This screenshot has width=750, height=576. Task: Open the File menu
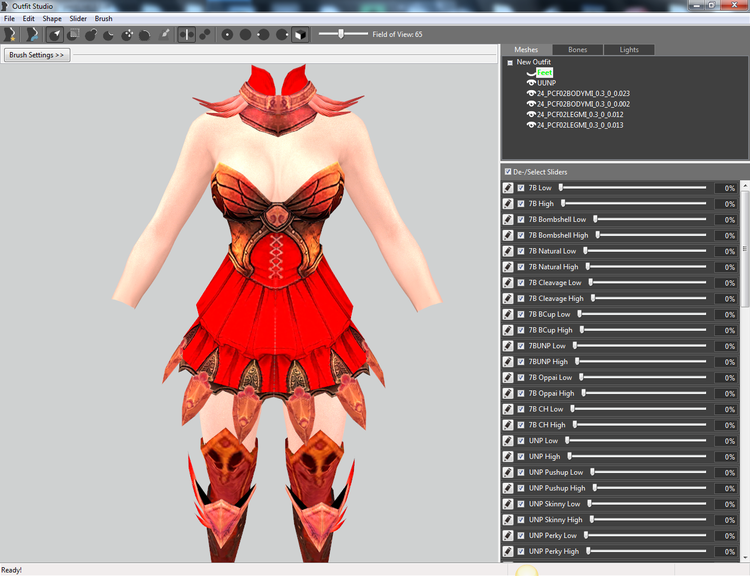pyautogui.click(x=9, y=19)
